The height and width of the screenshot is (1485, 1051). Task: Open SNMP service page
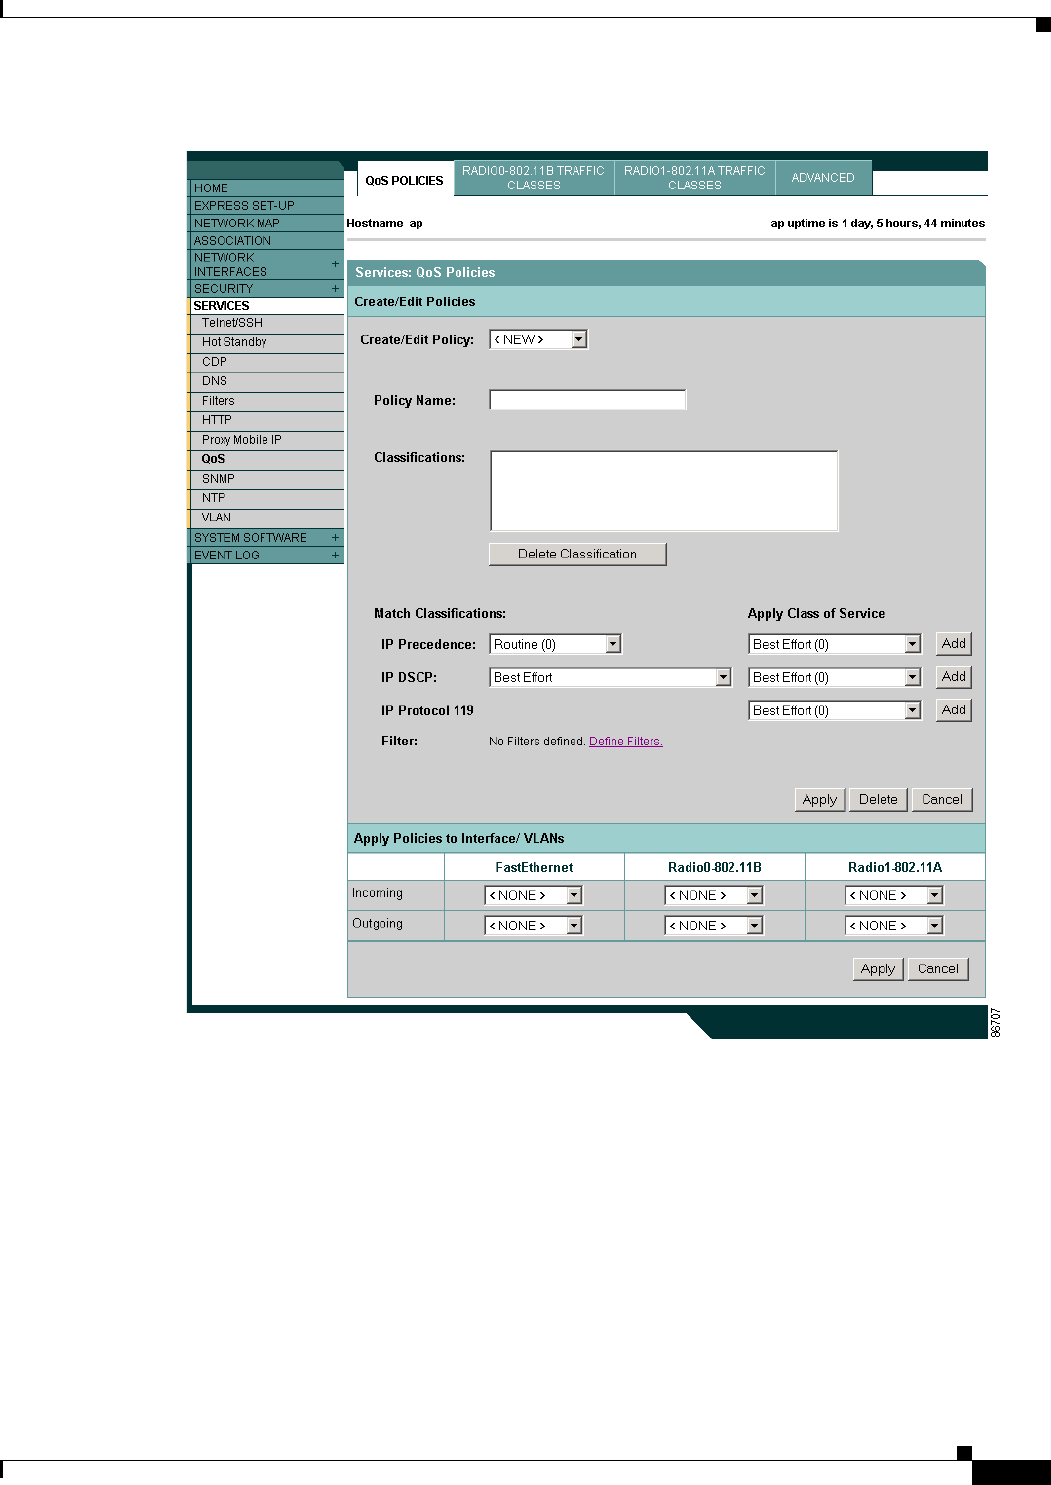click(266, 479)
